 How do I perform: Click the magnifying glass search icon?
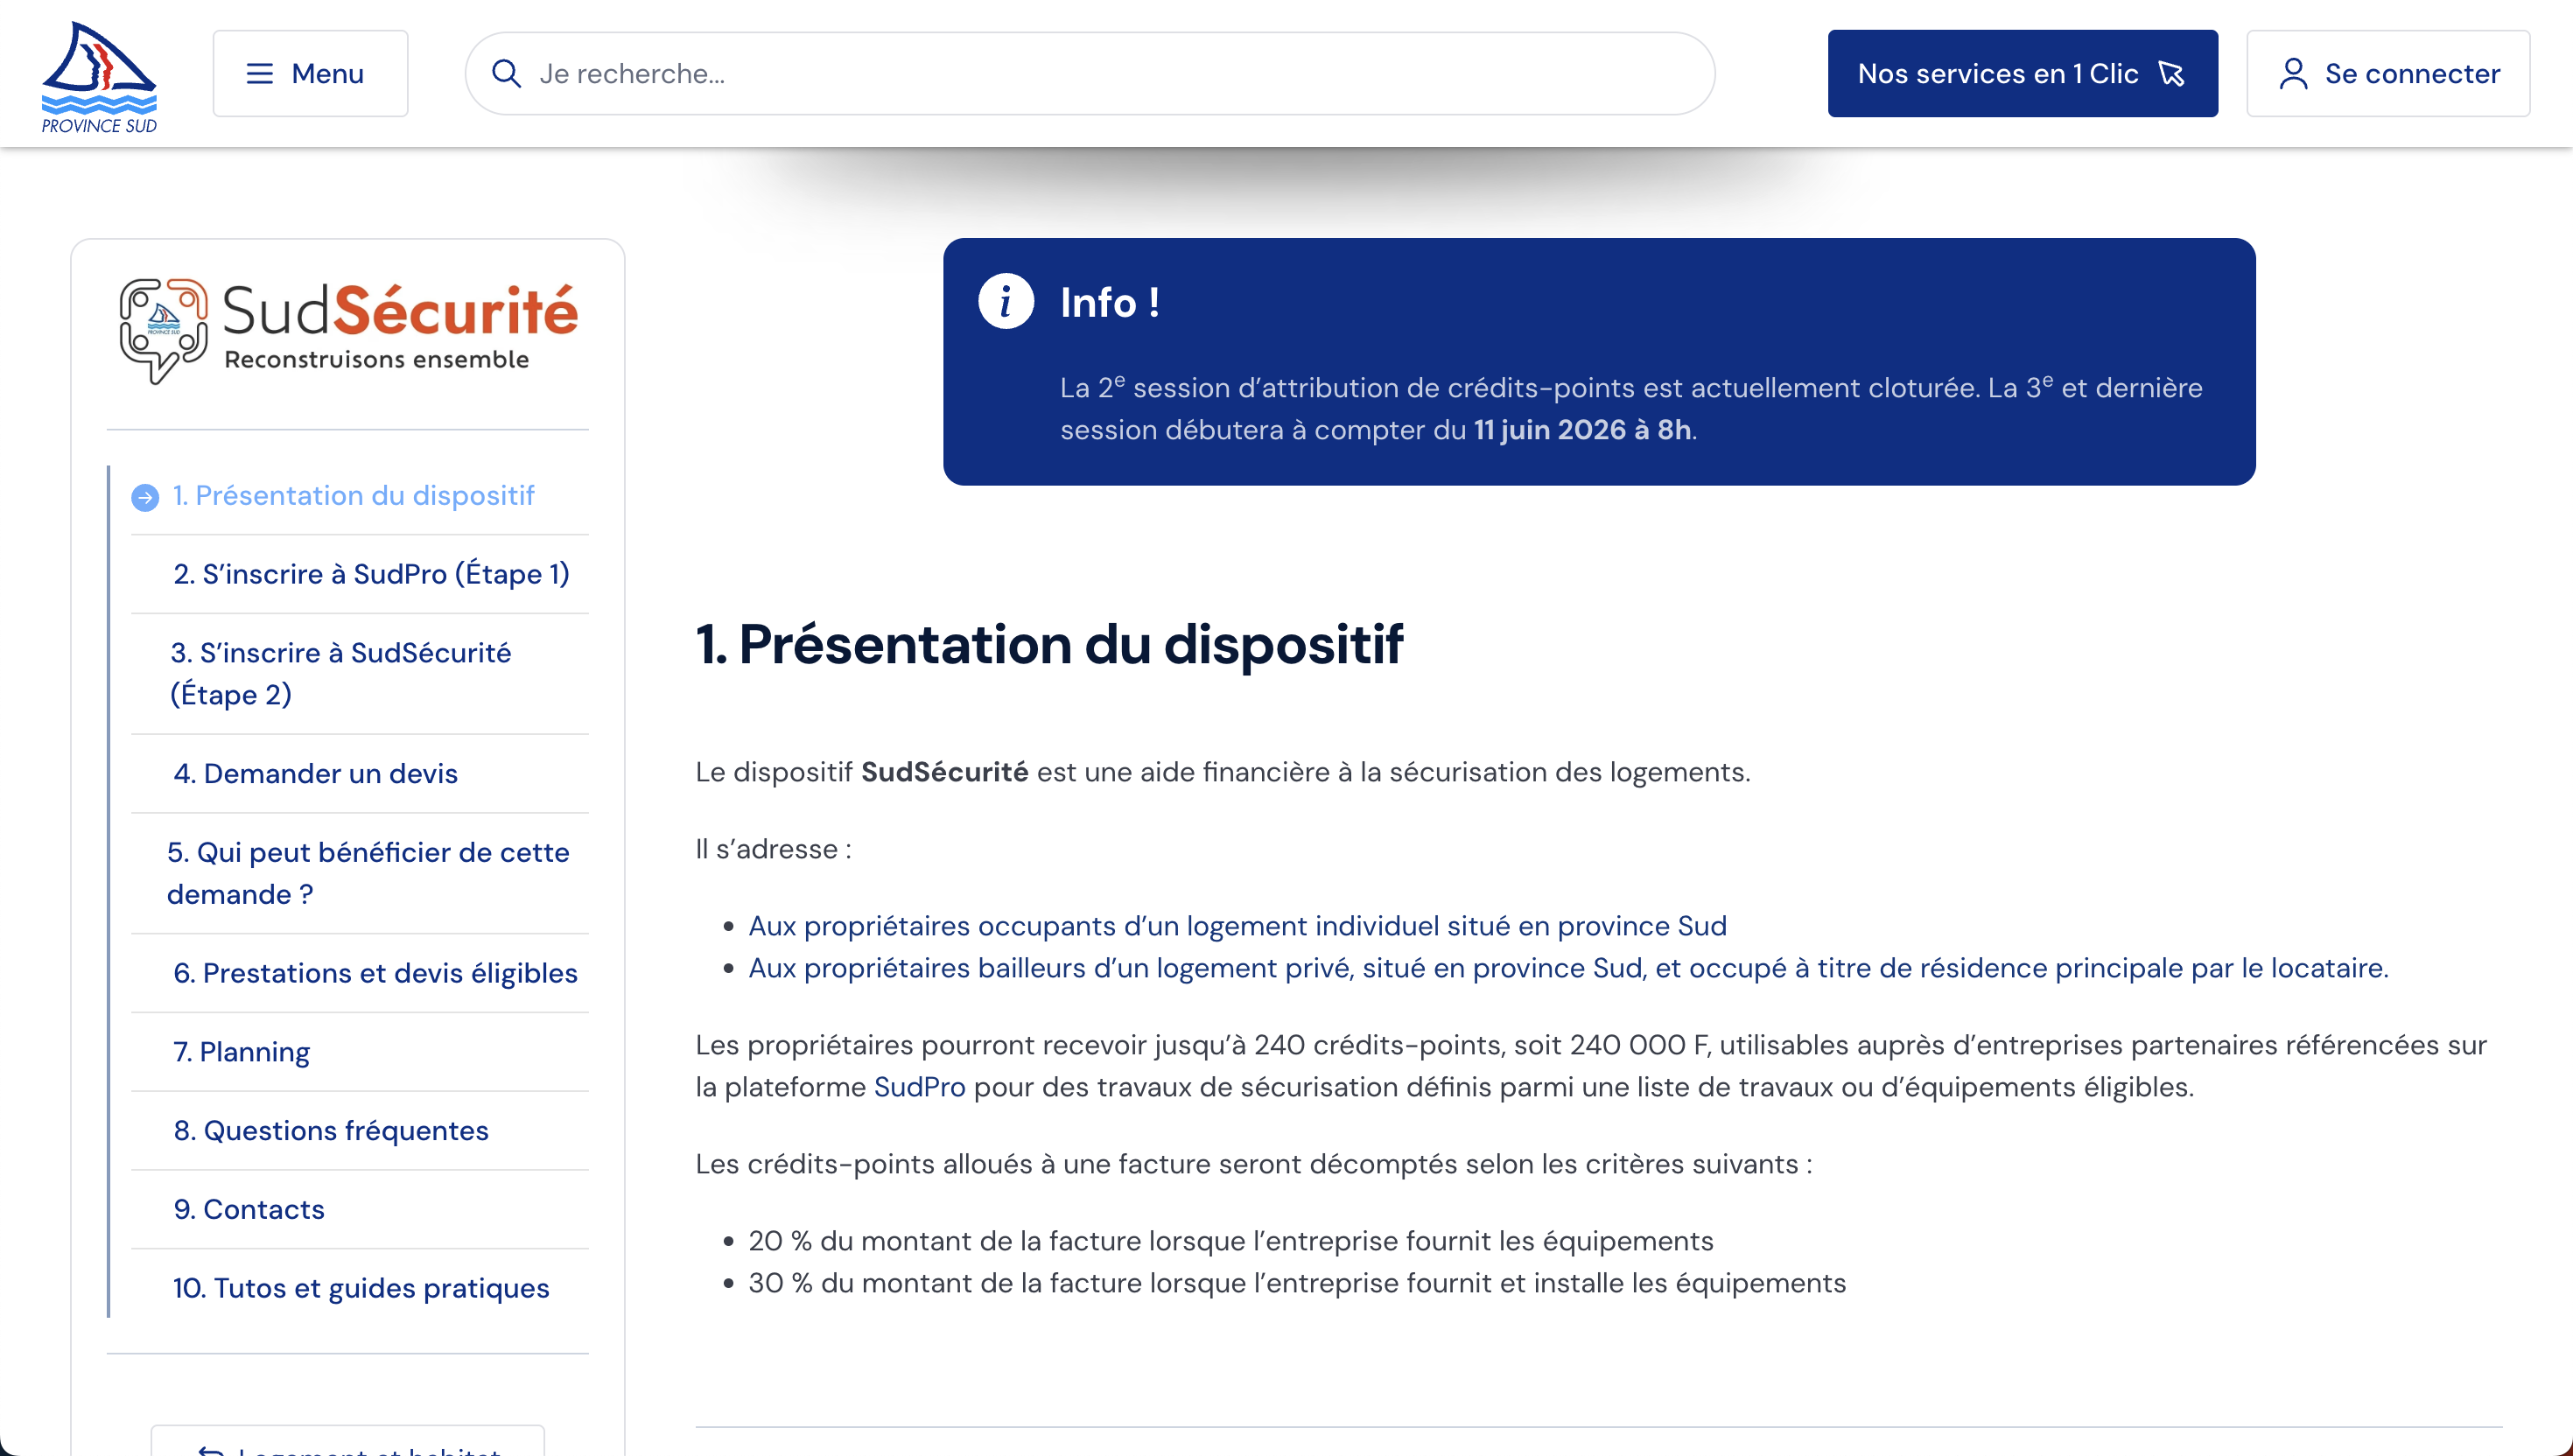coord(506,73)
